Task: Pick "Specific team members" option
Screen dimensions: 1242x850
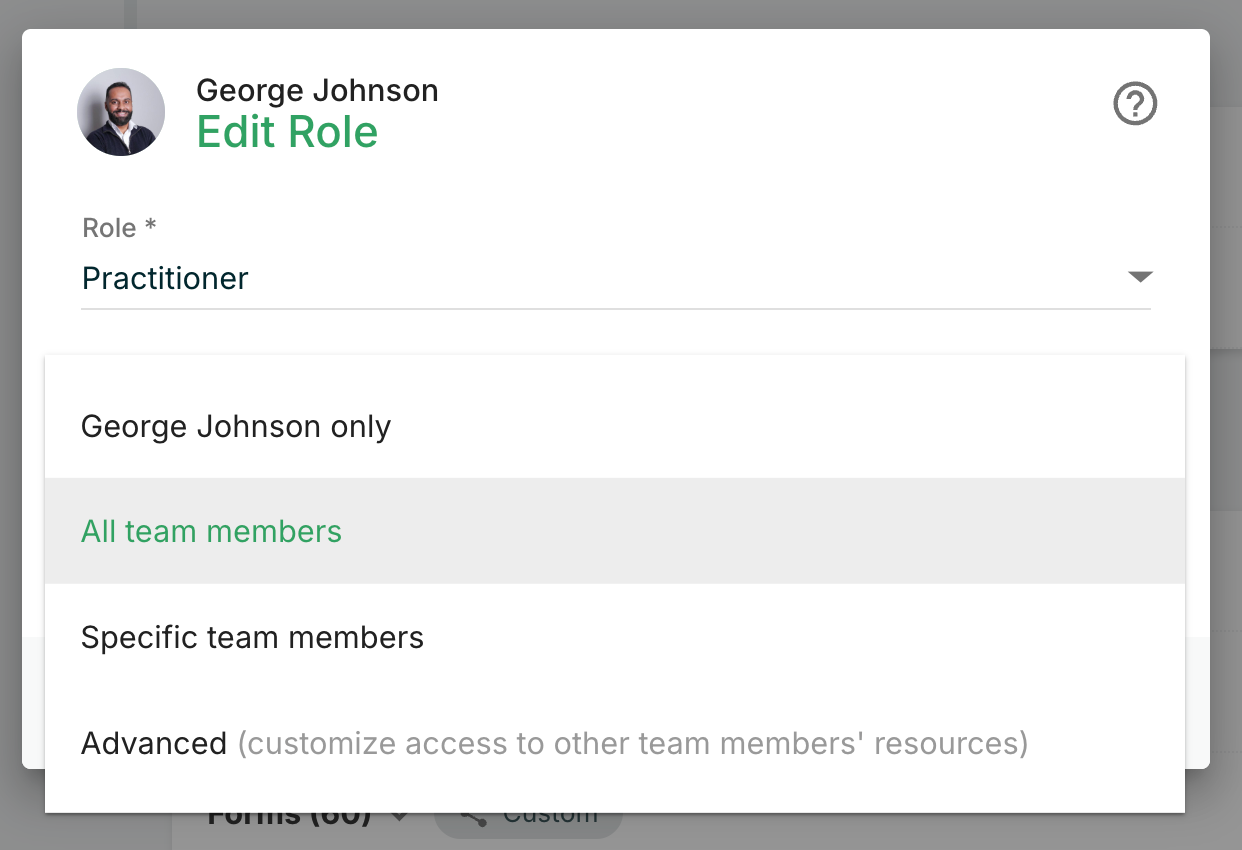Action: pyautogui.click(x=252, y=638)
